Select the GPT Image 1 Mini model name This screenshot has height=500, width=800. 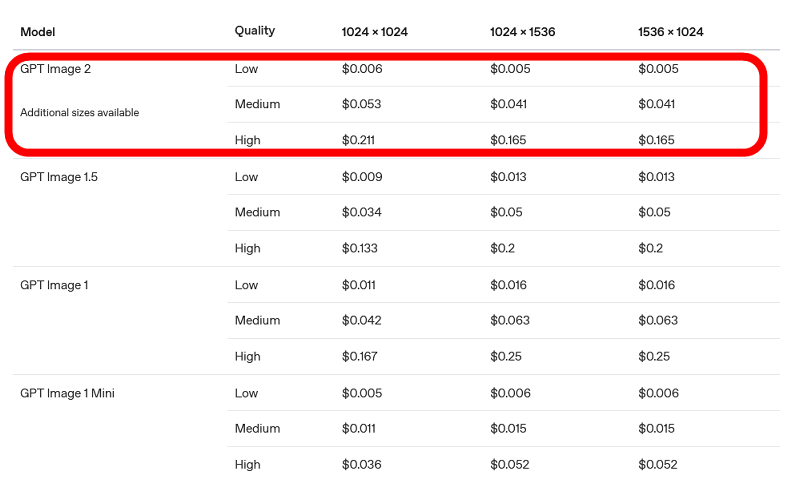pyautogui.click(x=67, y=393)
